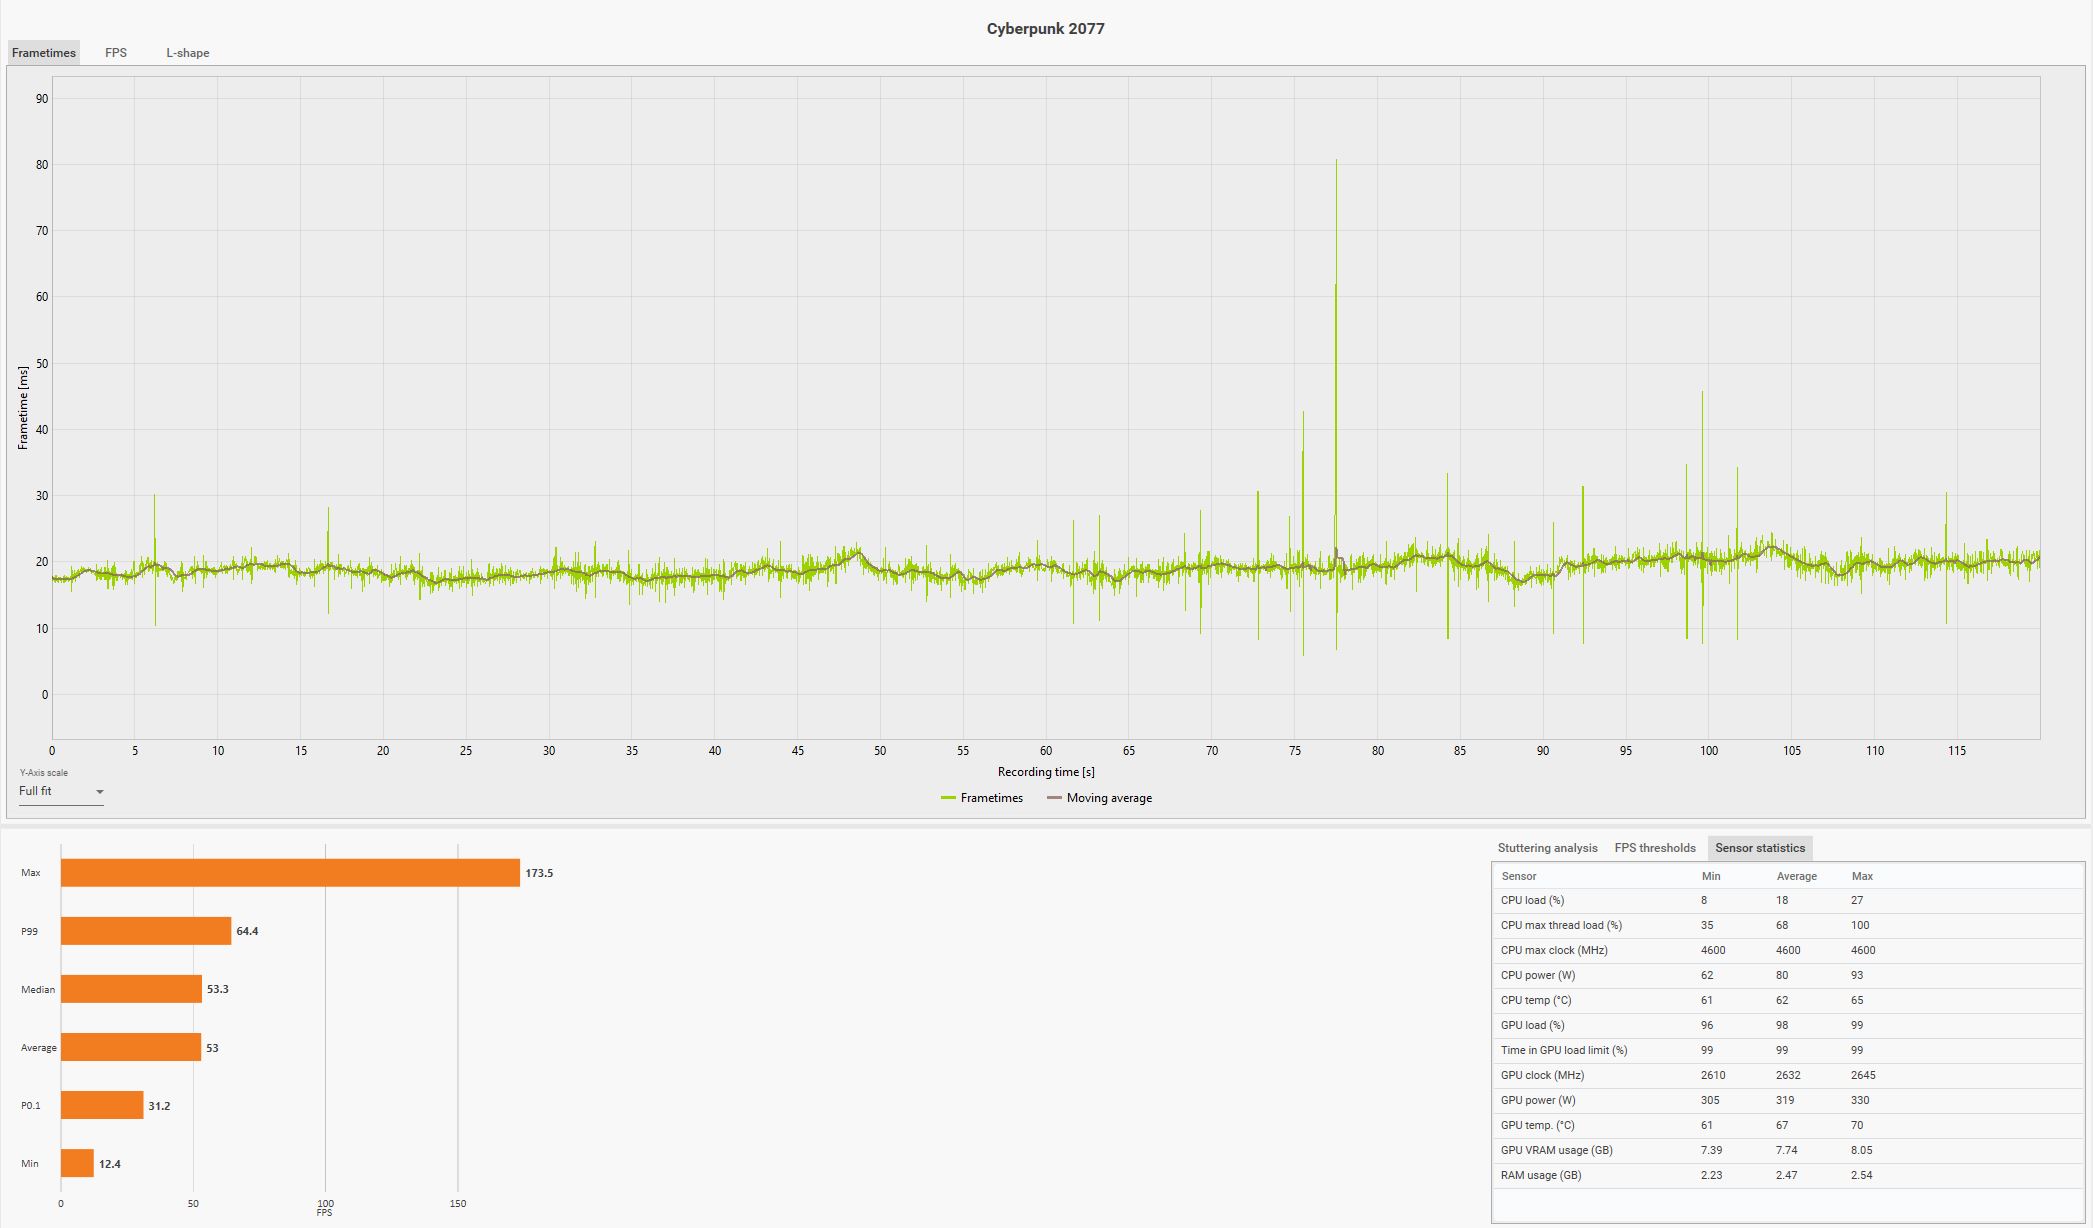The height and width of the screenshot is (1228, 2093).
Task: Toggle the Moving average legend entry
Action: click(1099, 798)
